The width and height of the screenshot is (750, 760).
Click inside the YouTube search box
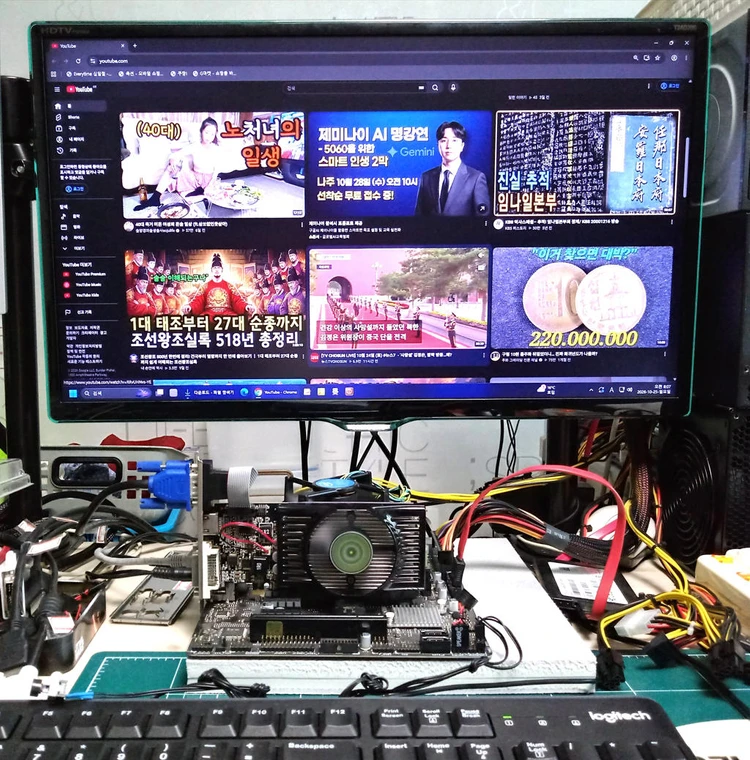point(349,88)
